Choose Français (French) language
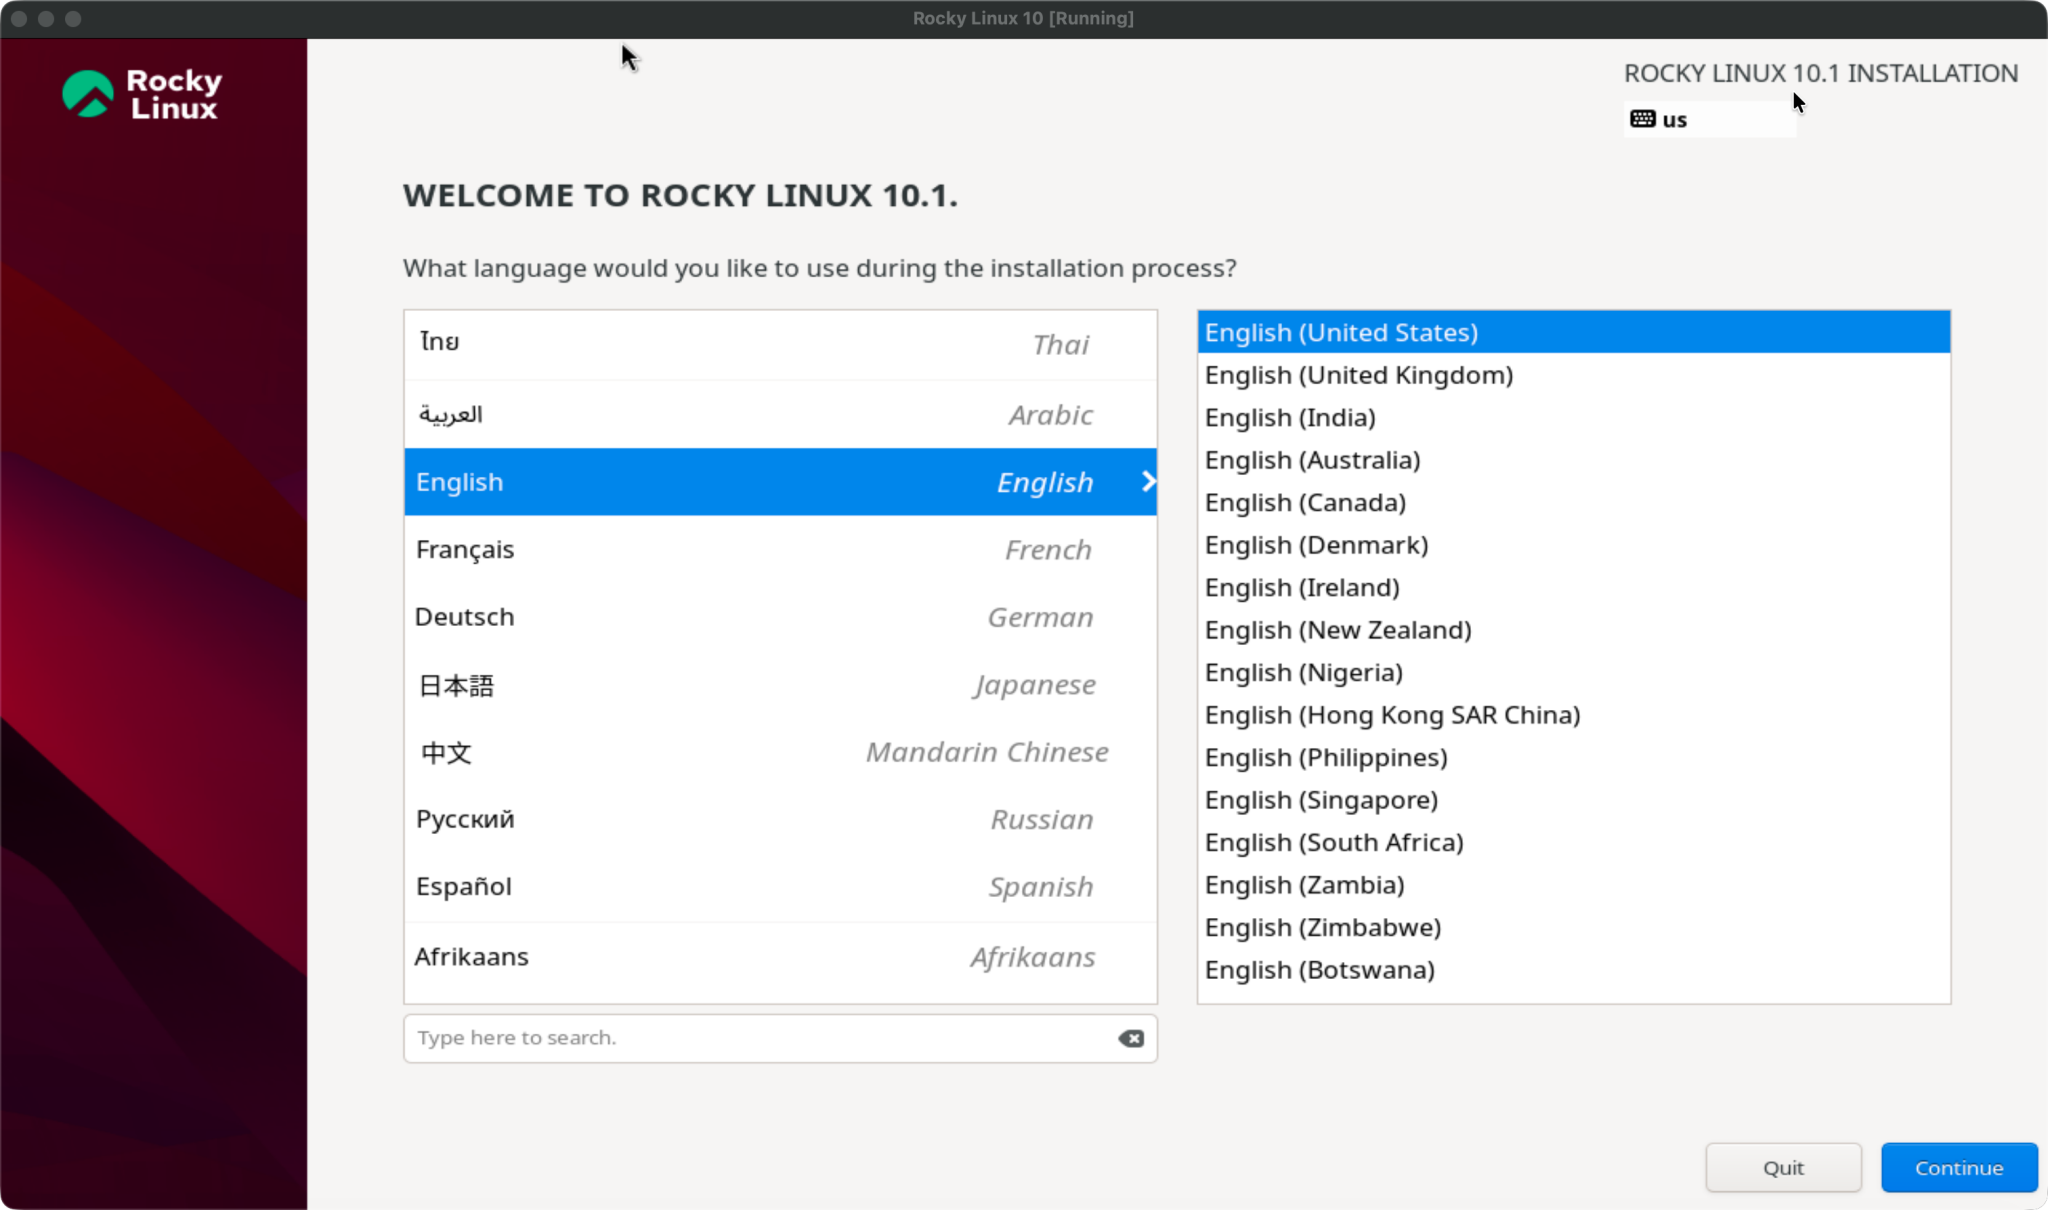The image size is (2048, 1210). 780,549
